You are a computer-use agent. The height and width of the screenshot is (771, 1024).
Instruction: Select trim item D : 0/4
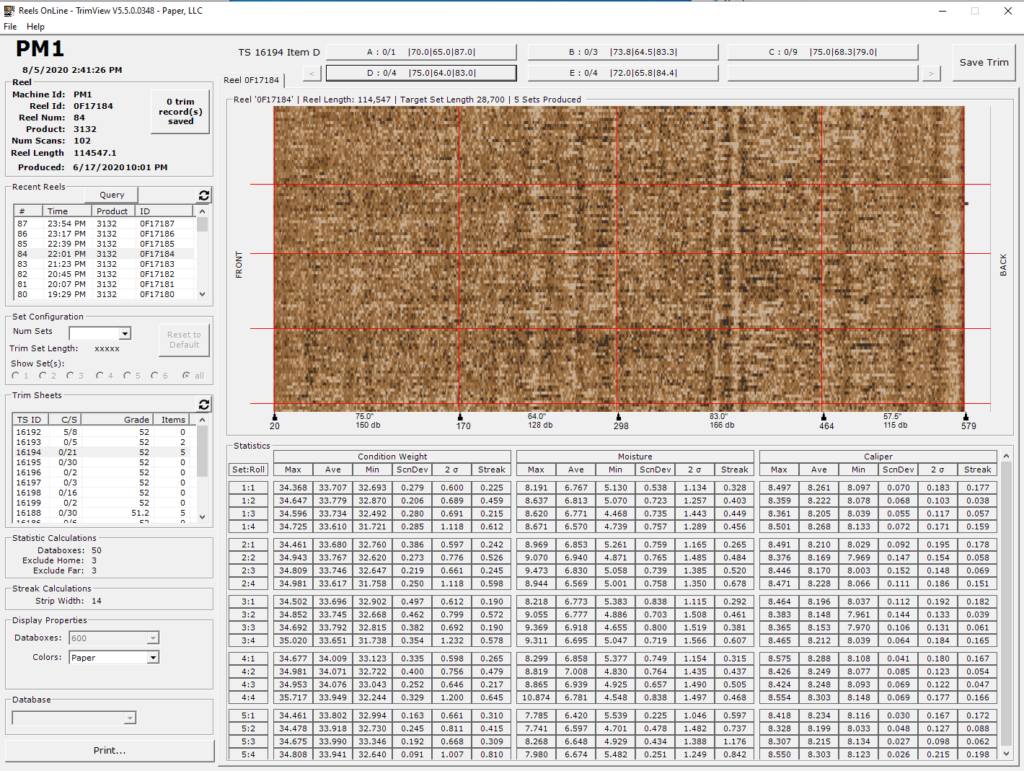[x=421, y=73]
